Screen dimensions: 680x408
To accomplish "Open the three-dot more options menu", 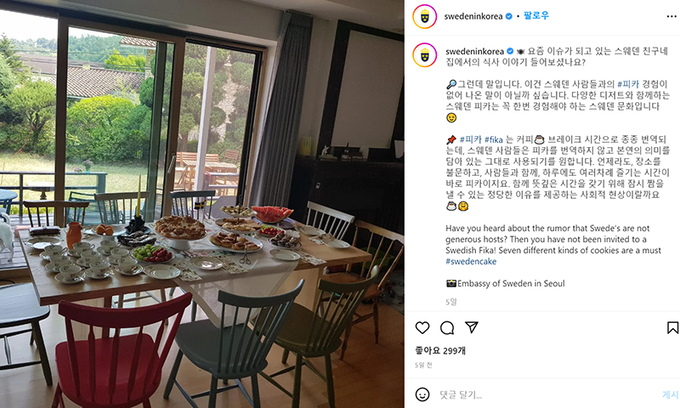I will pyautogui.click(x=671, y=16).
